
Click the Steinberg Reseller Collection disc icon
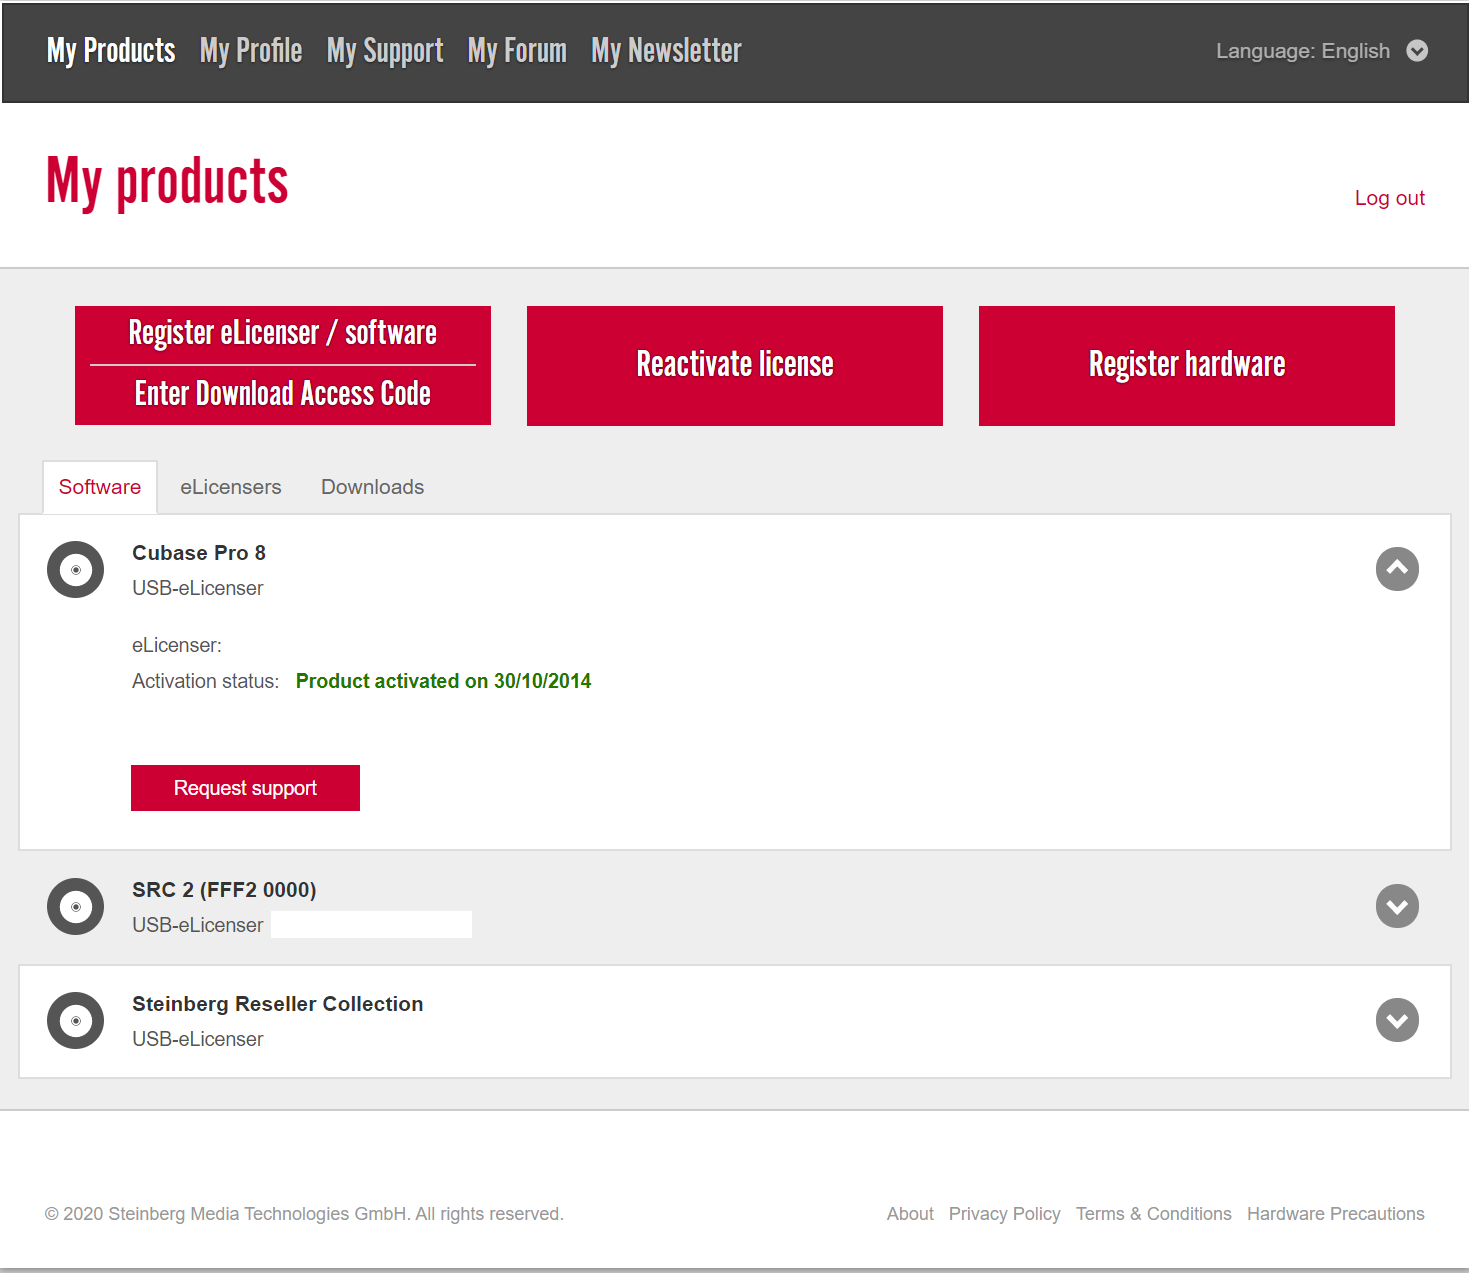click(x=76, y=1021)
